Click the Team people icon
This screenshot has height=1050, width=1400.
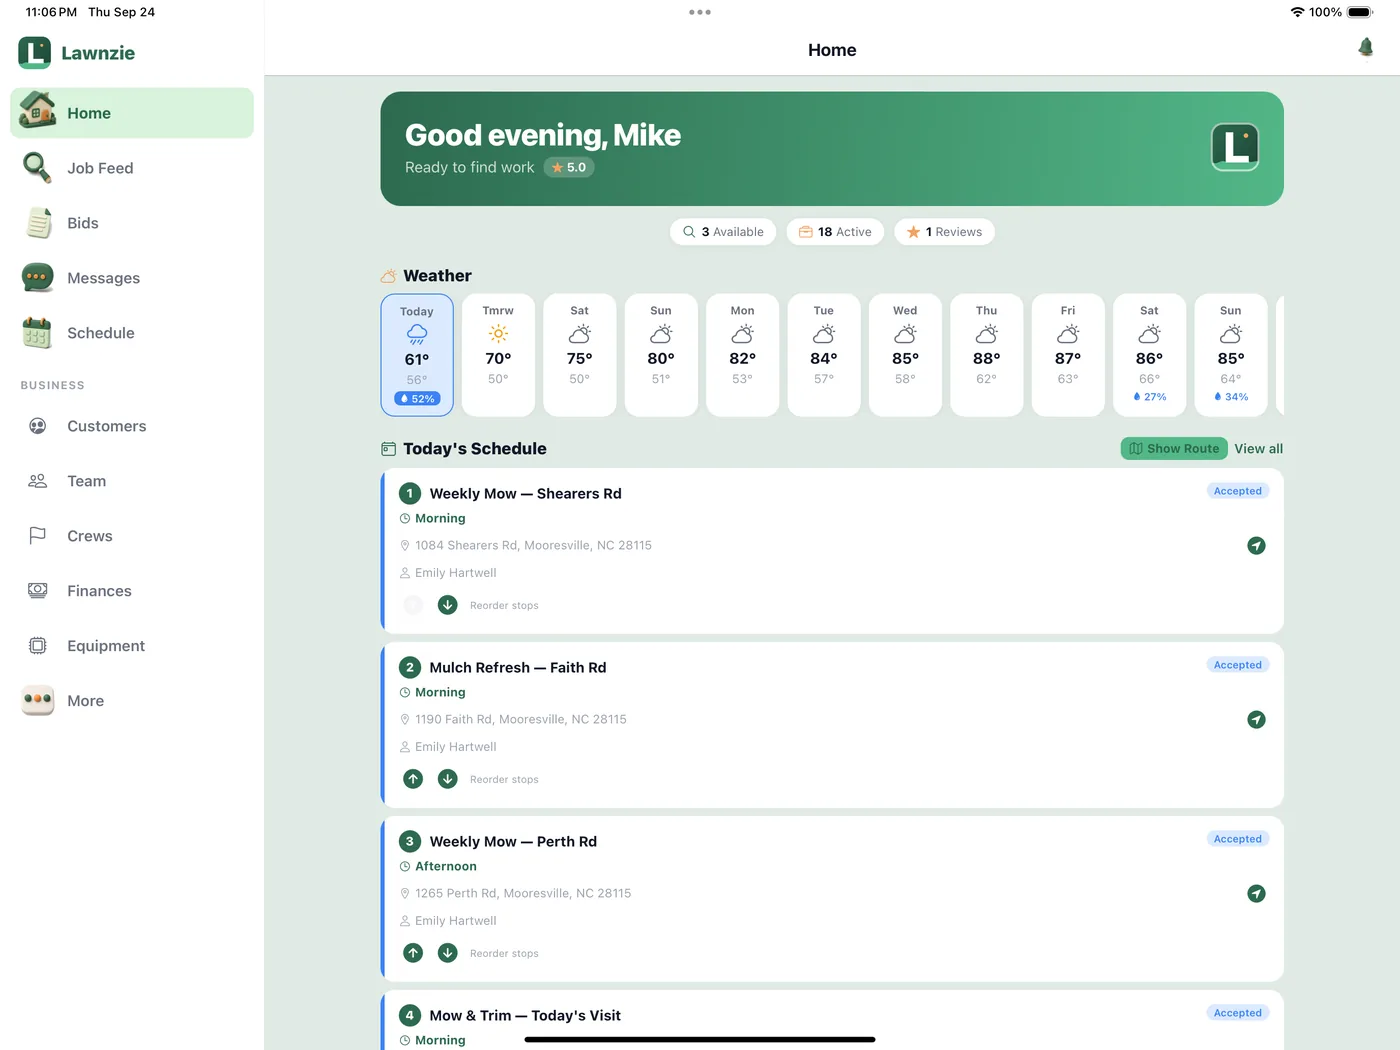[37, 481]
